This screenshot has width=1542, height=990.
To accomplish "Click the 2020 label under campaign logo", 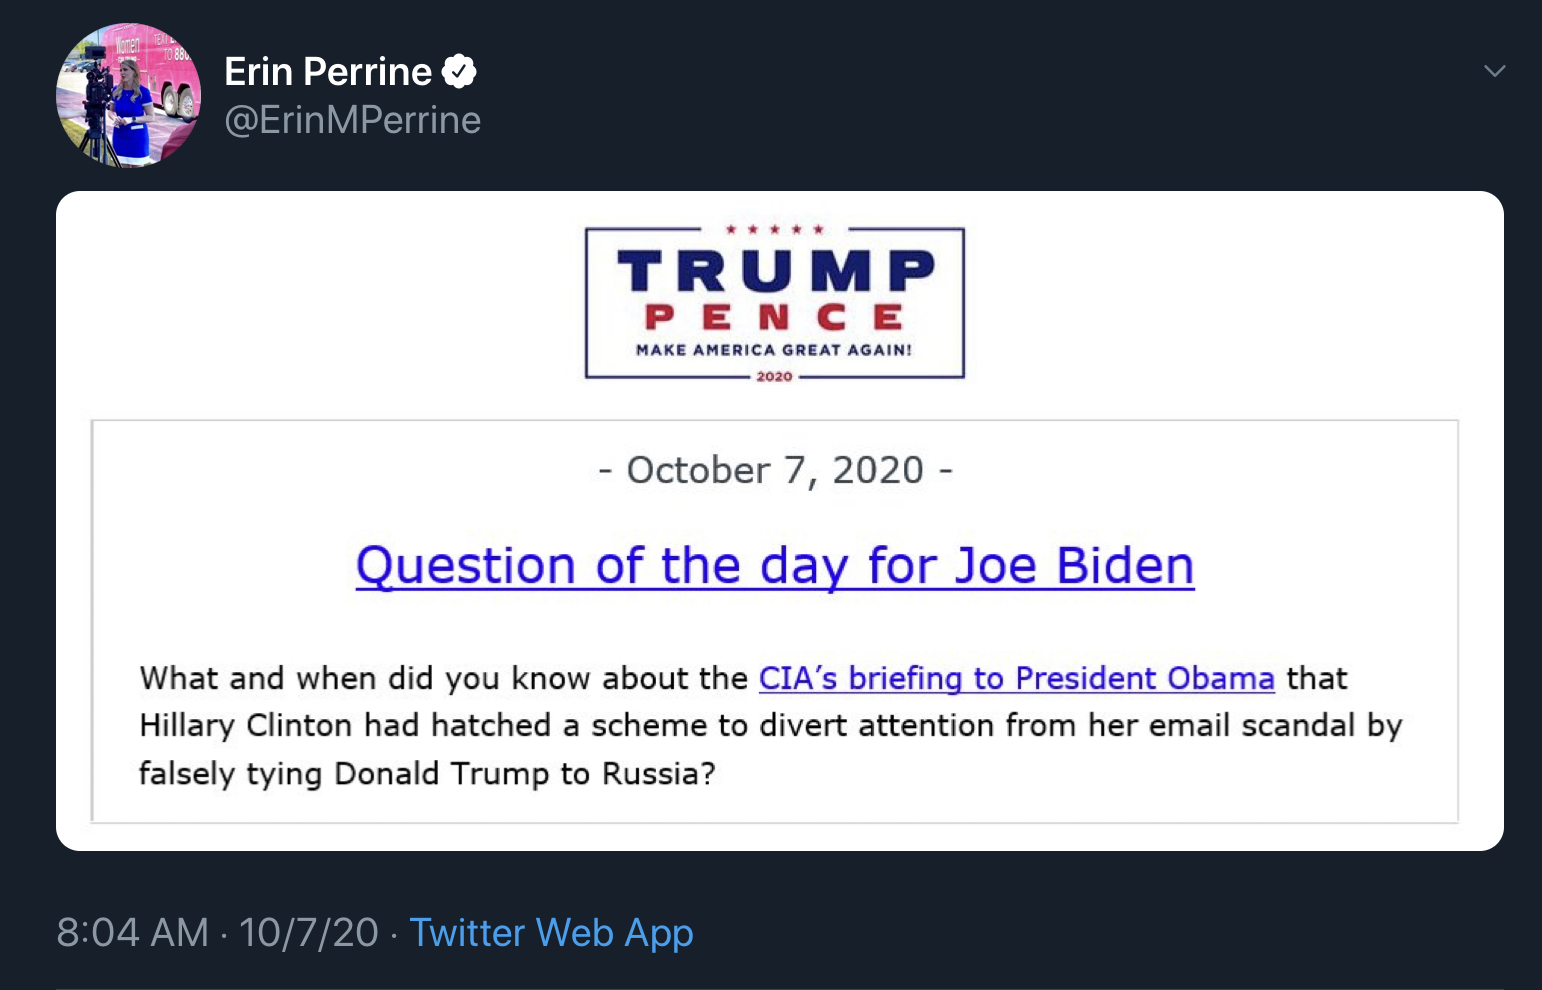I will coord(774,377).
